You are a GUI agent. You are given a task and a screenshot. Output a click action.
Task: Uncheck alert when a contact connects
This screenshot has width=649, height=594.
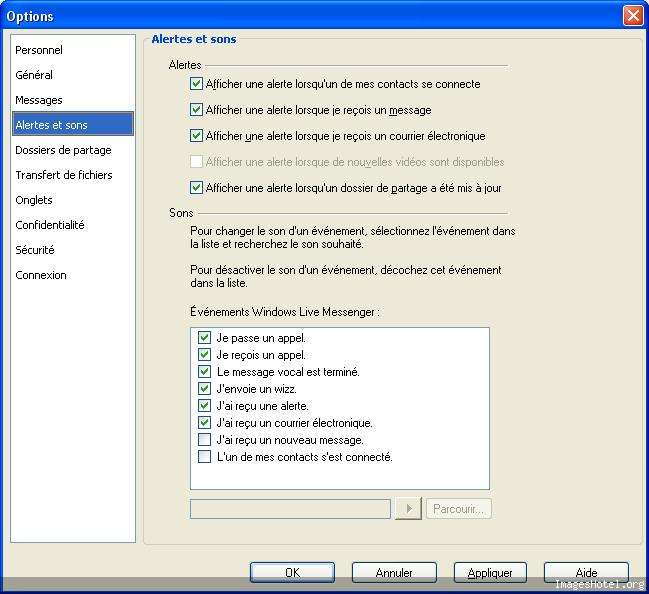click(x=197, y=84)
